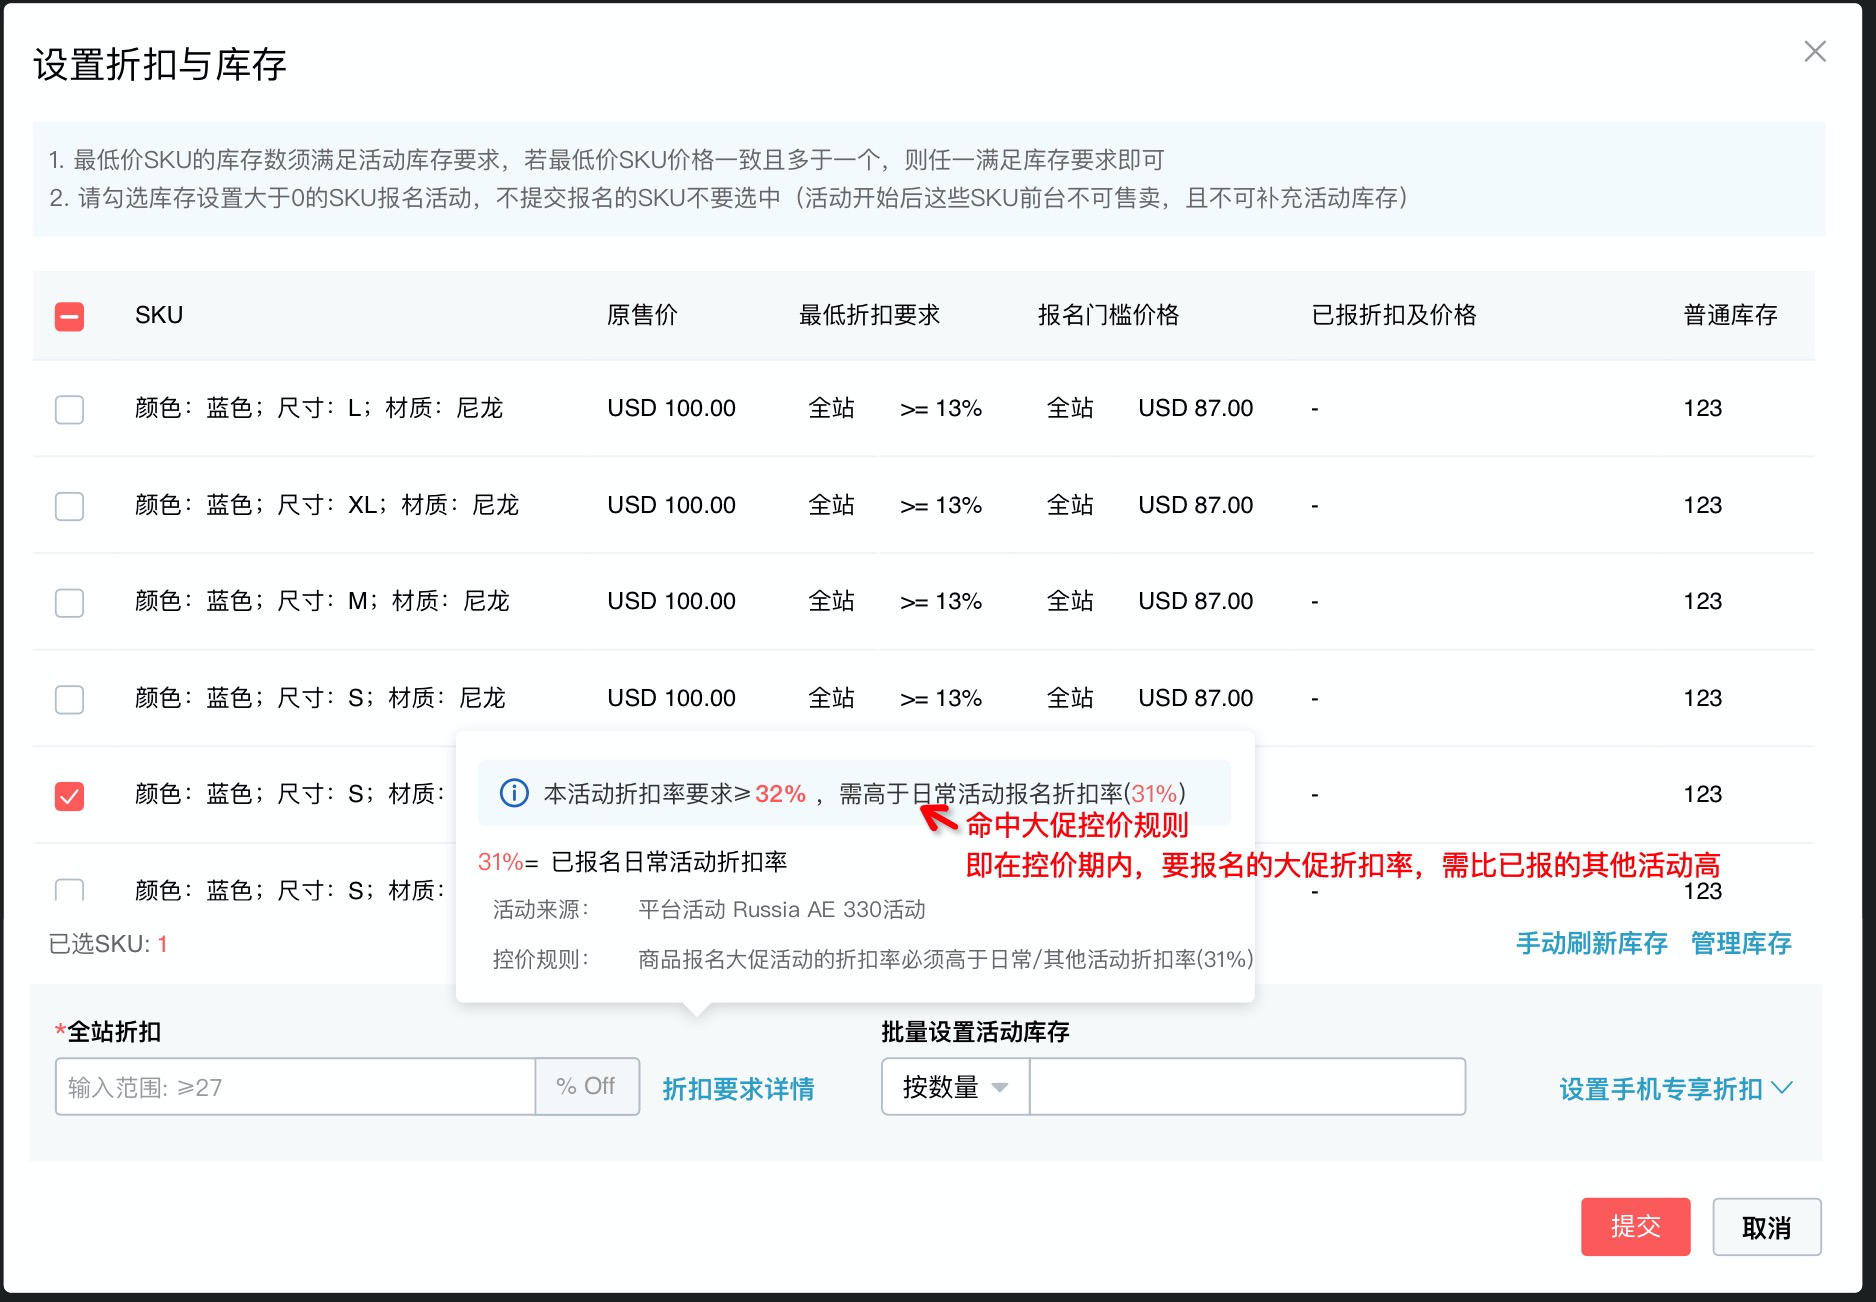
Task: Check the SKU row with size M
Action: [x=69, y=602]
